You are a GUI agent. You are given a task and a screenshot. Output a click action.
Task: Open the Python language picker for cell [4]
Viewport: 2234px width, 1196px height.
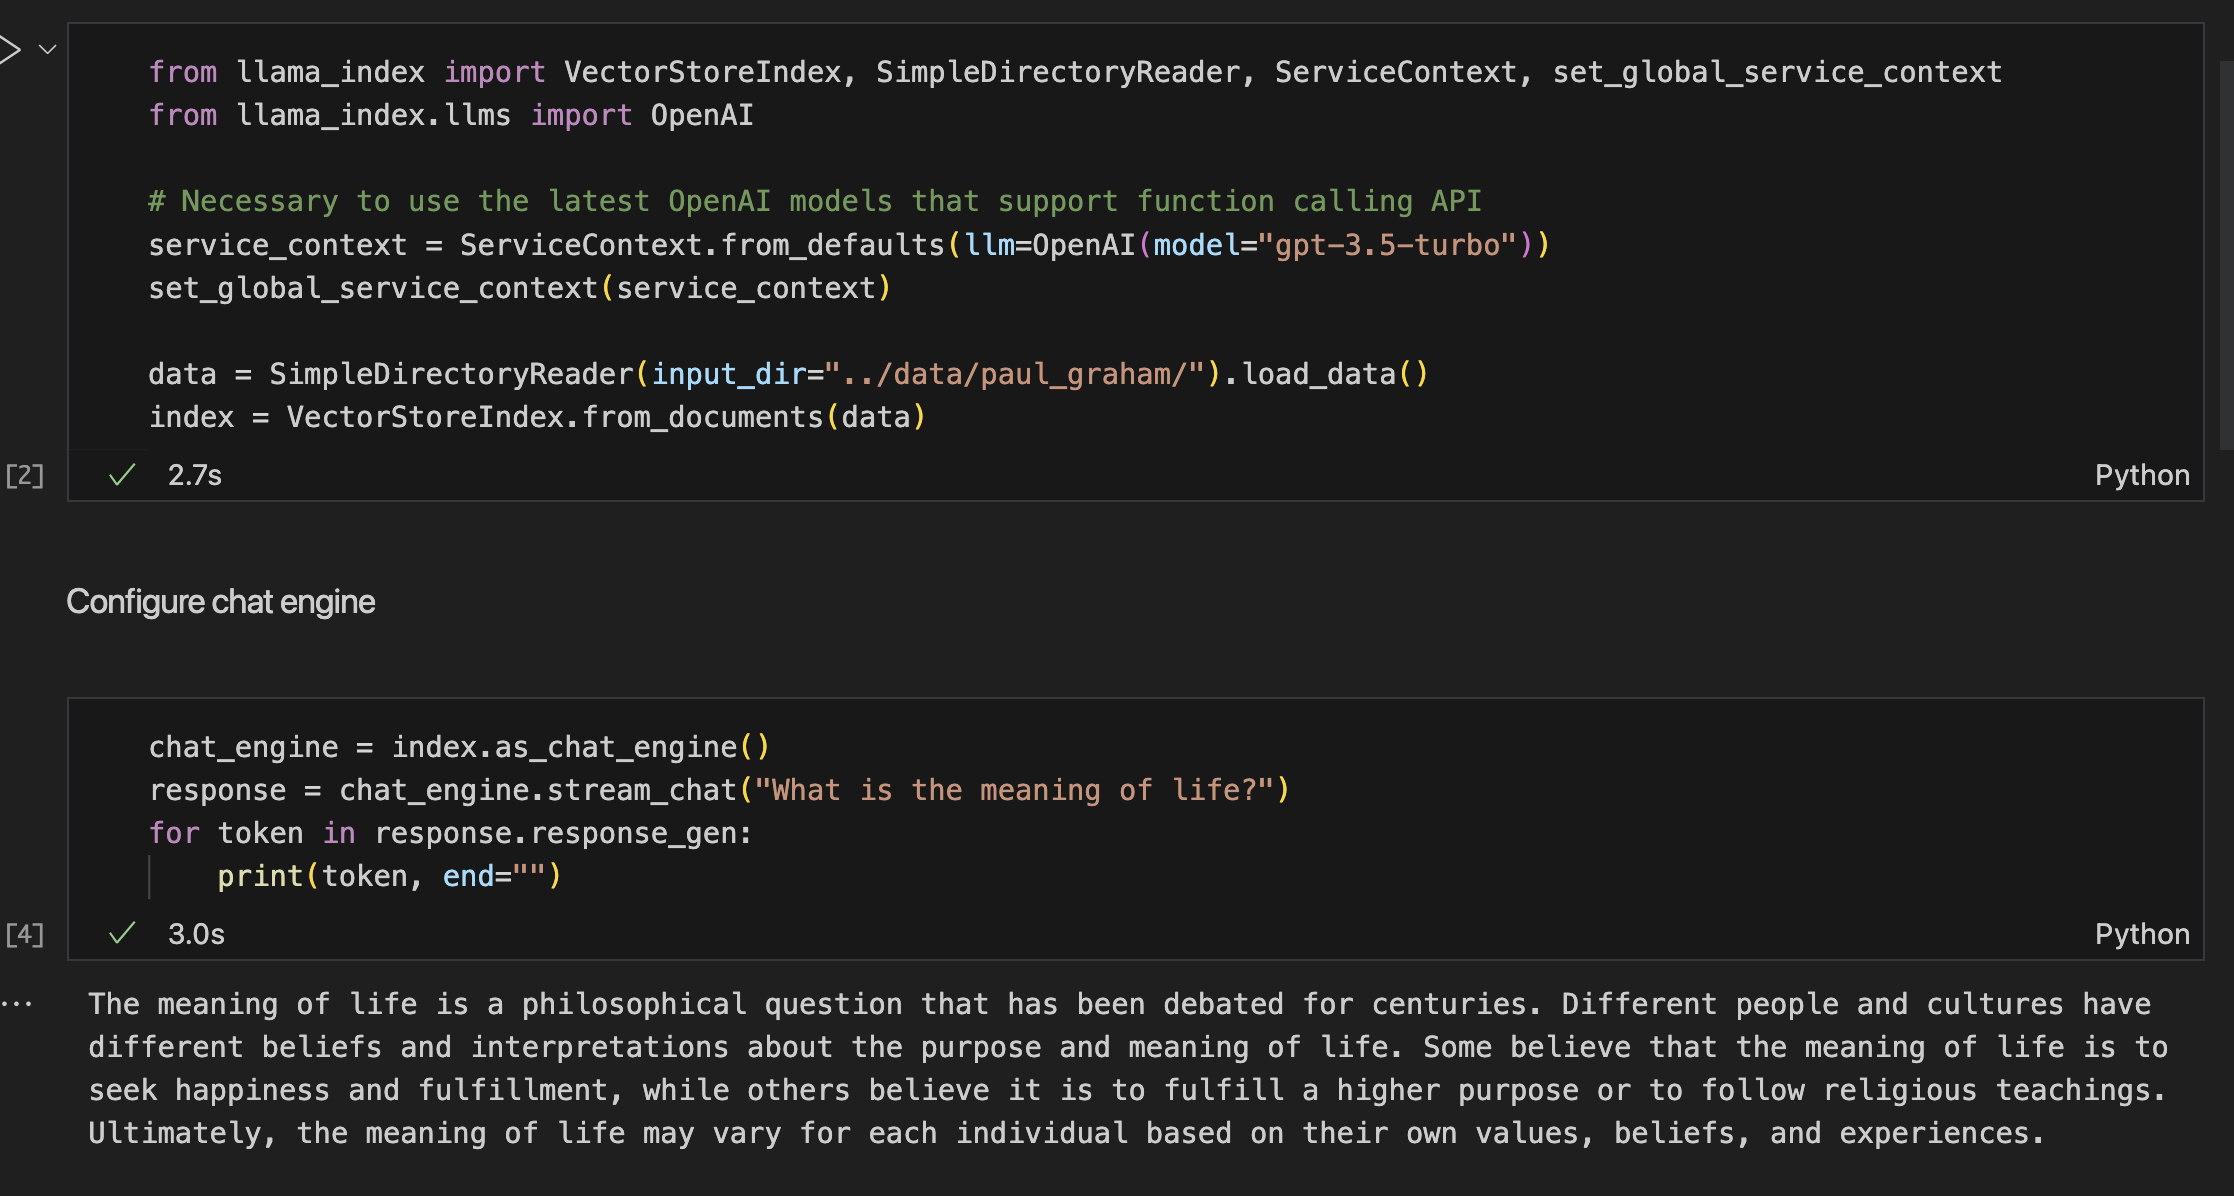tap(2142, 933)
